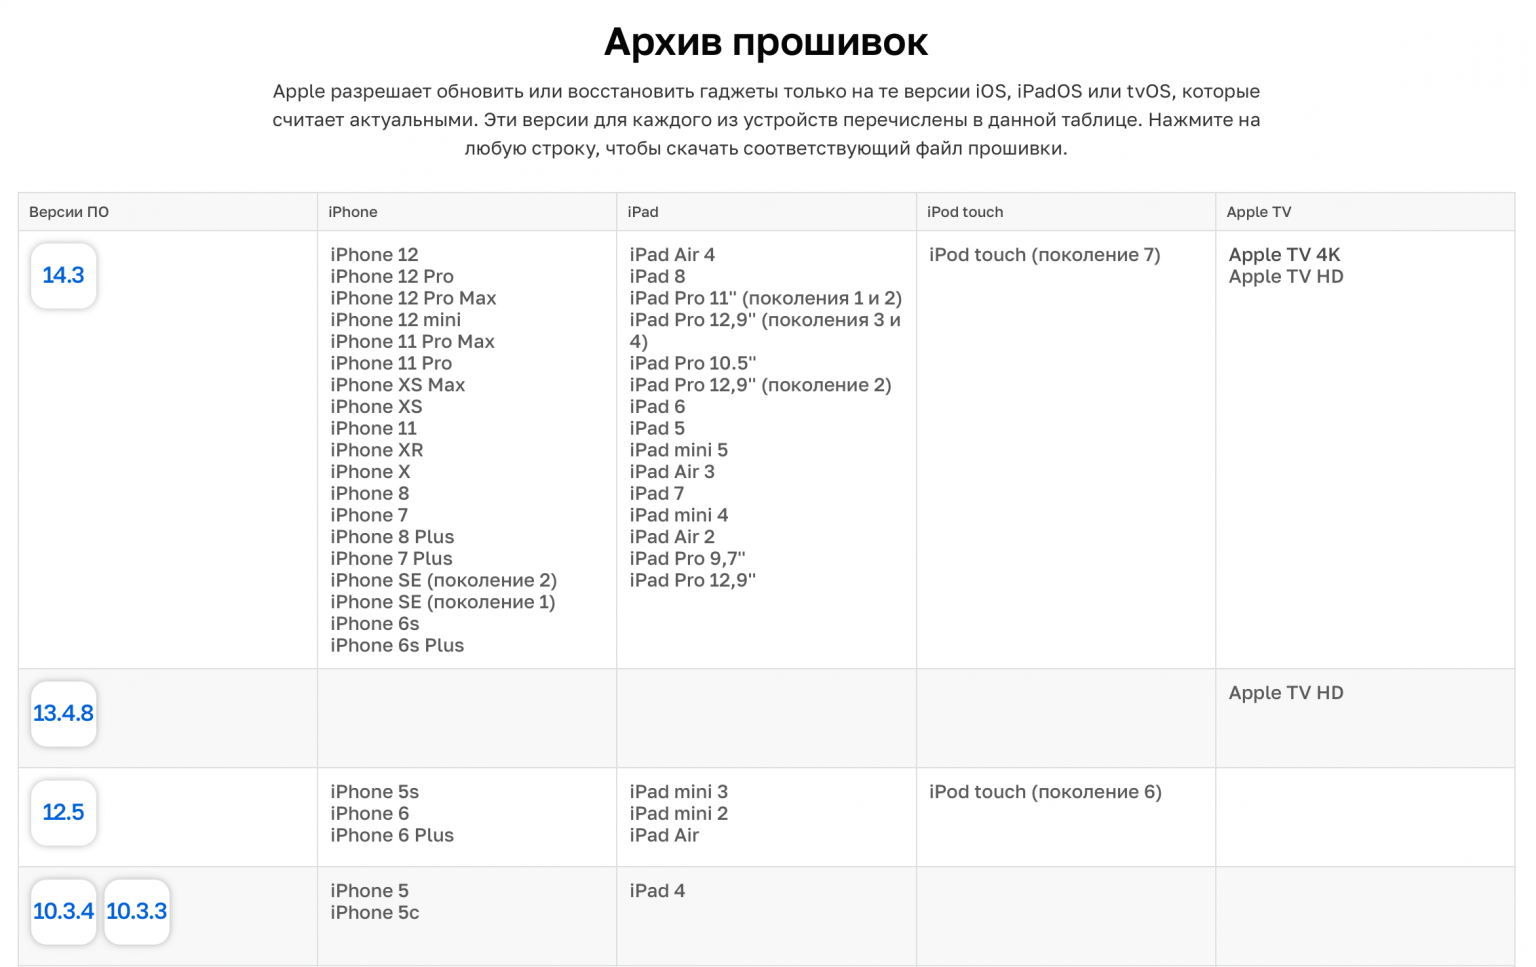Click iPhone 6s Plus entry
Image resolution: width=1536 pixels, height=967 pixels.
click(x=397, y=646)
